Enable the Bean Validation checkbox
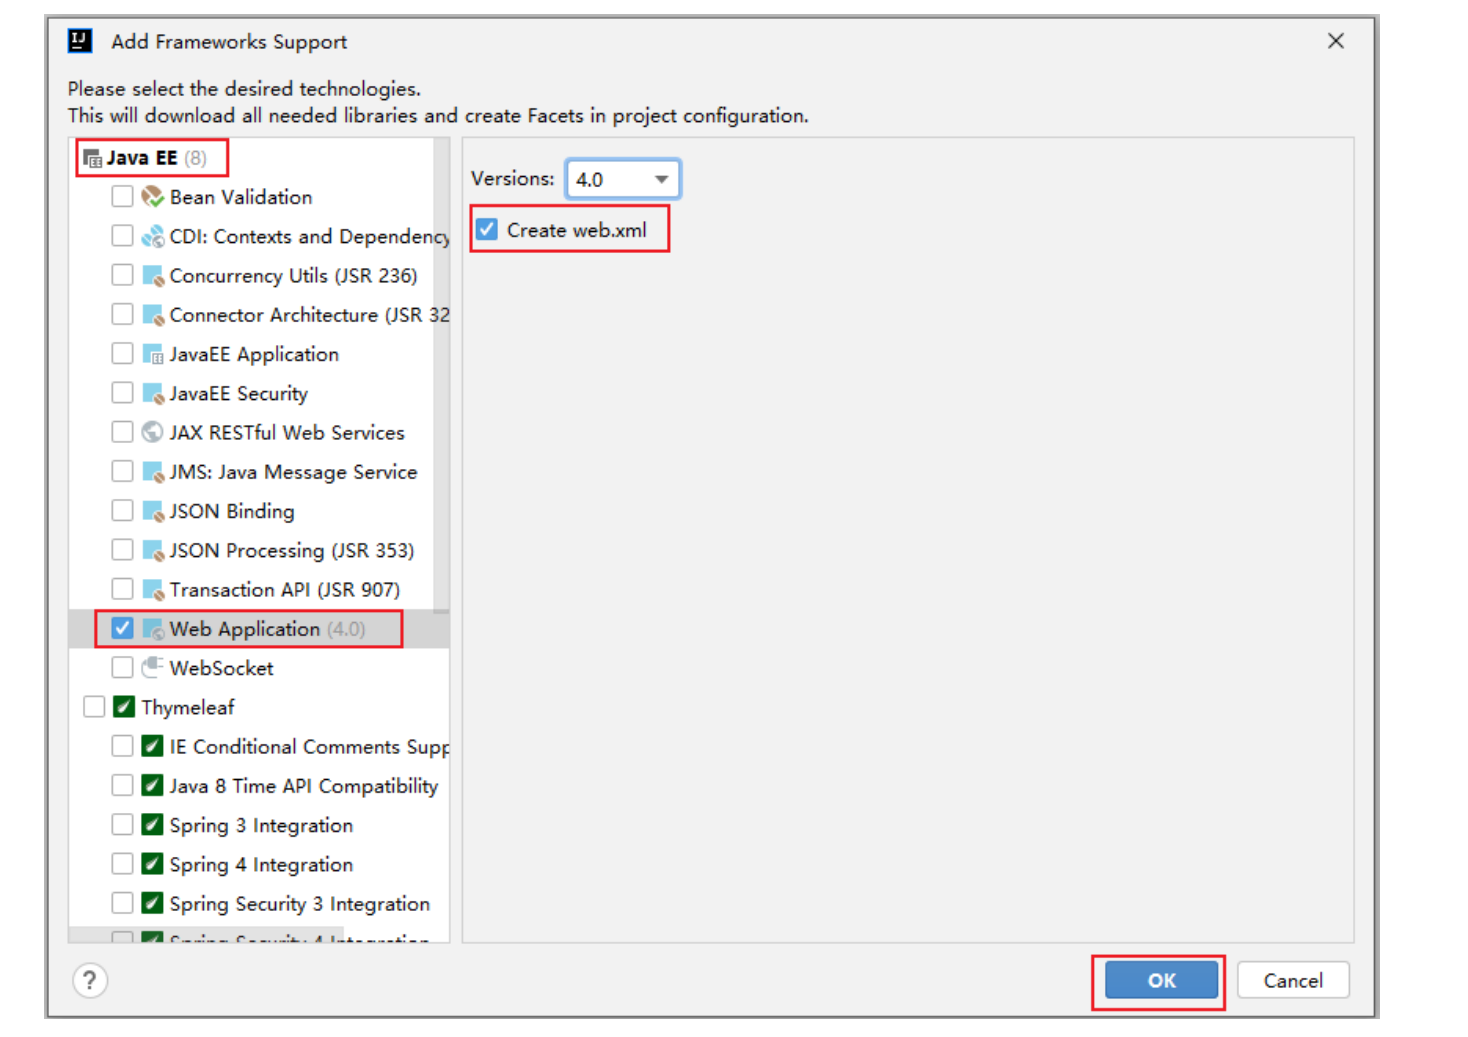Image resolution: width=1468 pixels, height=1037 pixels. point(122,196)
